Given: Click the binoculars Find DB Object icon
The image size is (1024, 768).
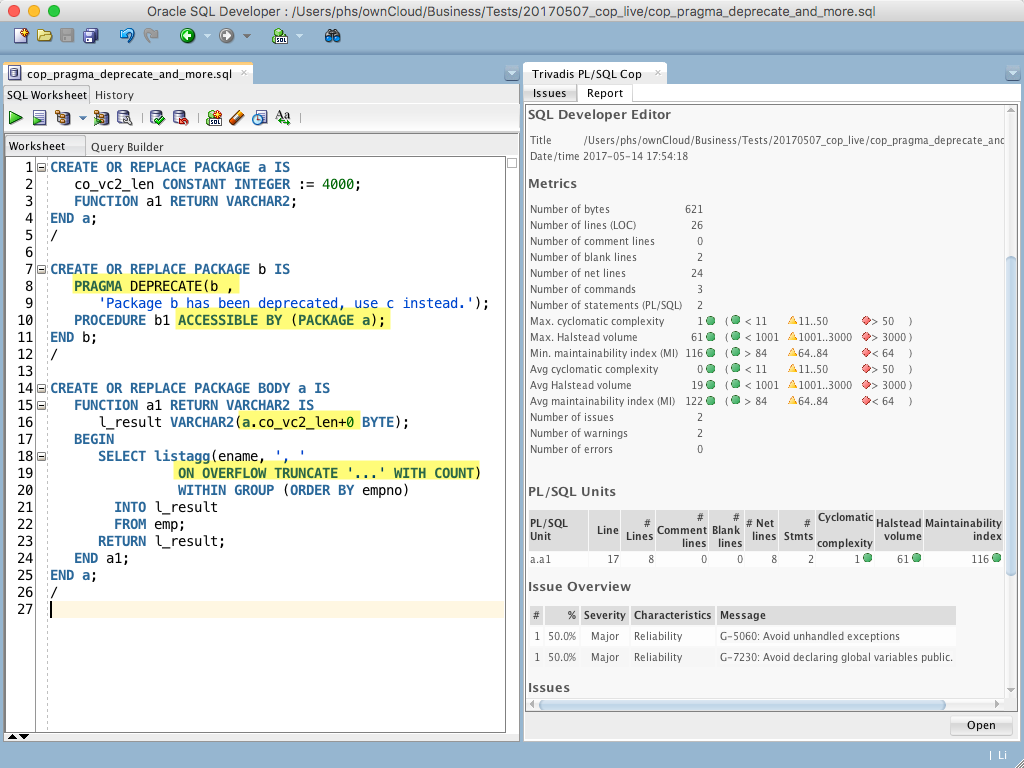Looking at the screenshot, I should coord(332,36).
